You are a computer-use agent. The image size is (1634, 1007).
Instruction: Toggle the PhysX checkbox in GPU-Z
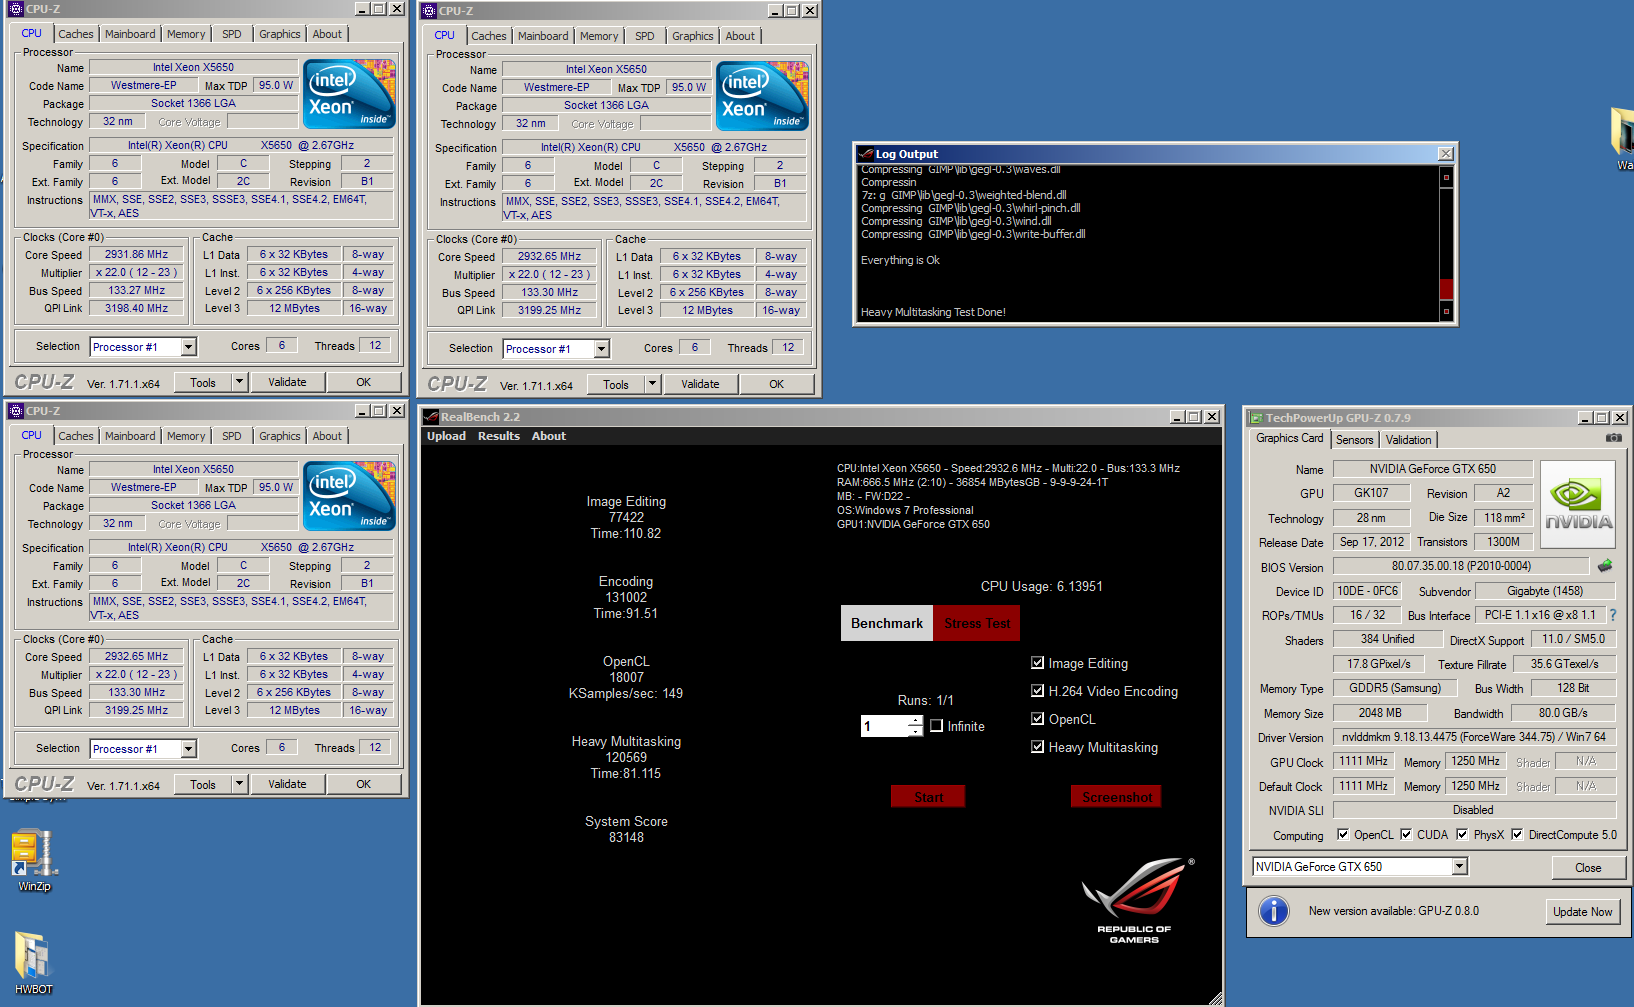[1462, 835]
